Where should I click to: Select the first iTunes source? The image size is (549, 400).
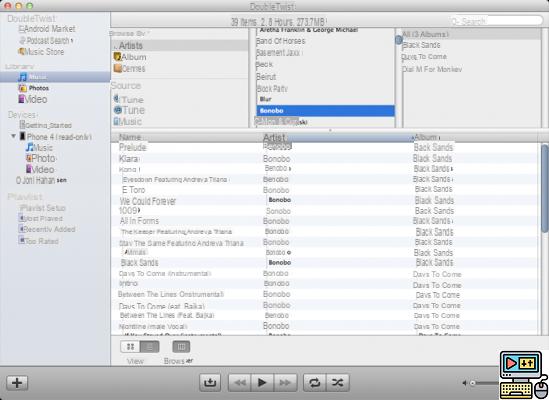[128, 99]
